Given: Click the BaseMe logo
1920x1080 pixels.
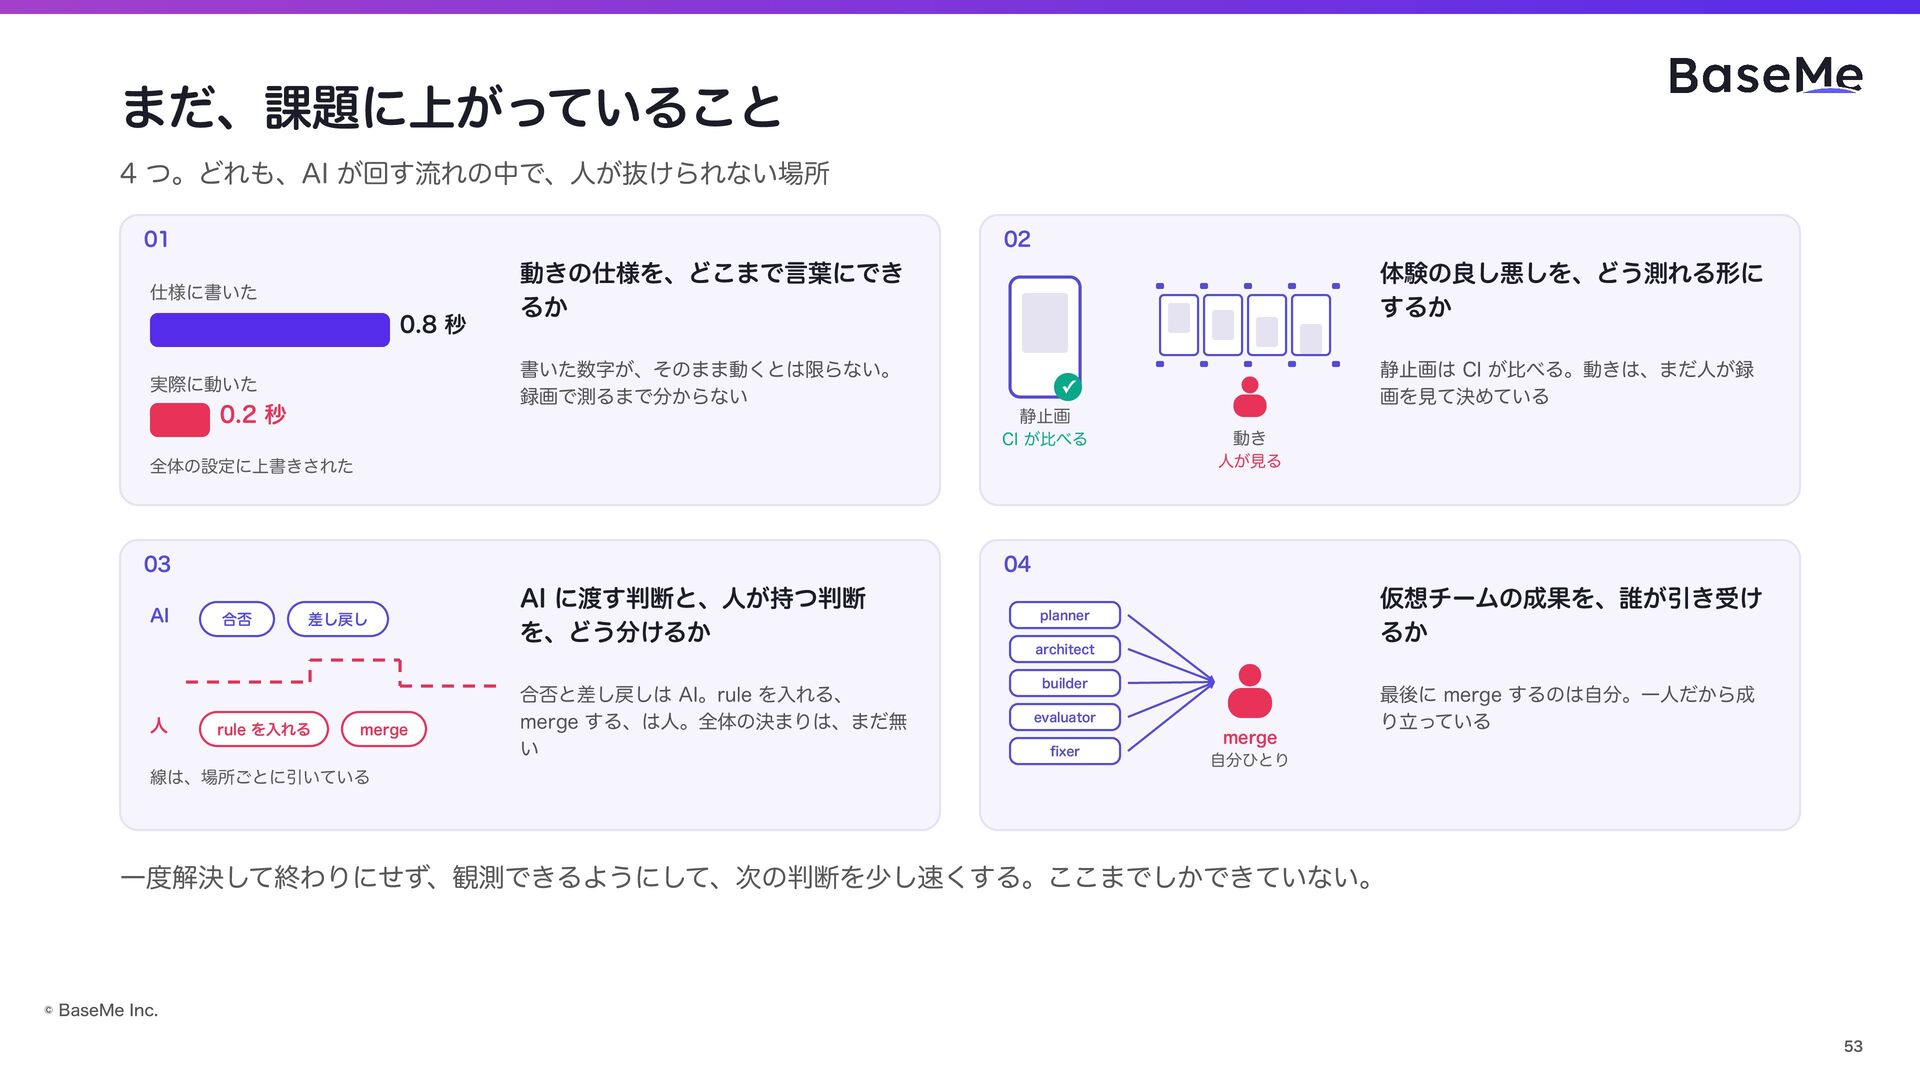Looking at the screenshot, I should 1765,76.
